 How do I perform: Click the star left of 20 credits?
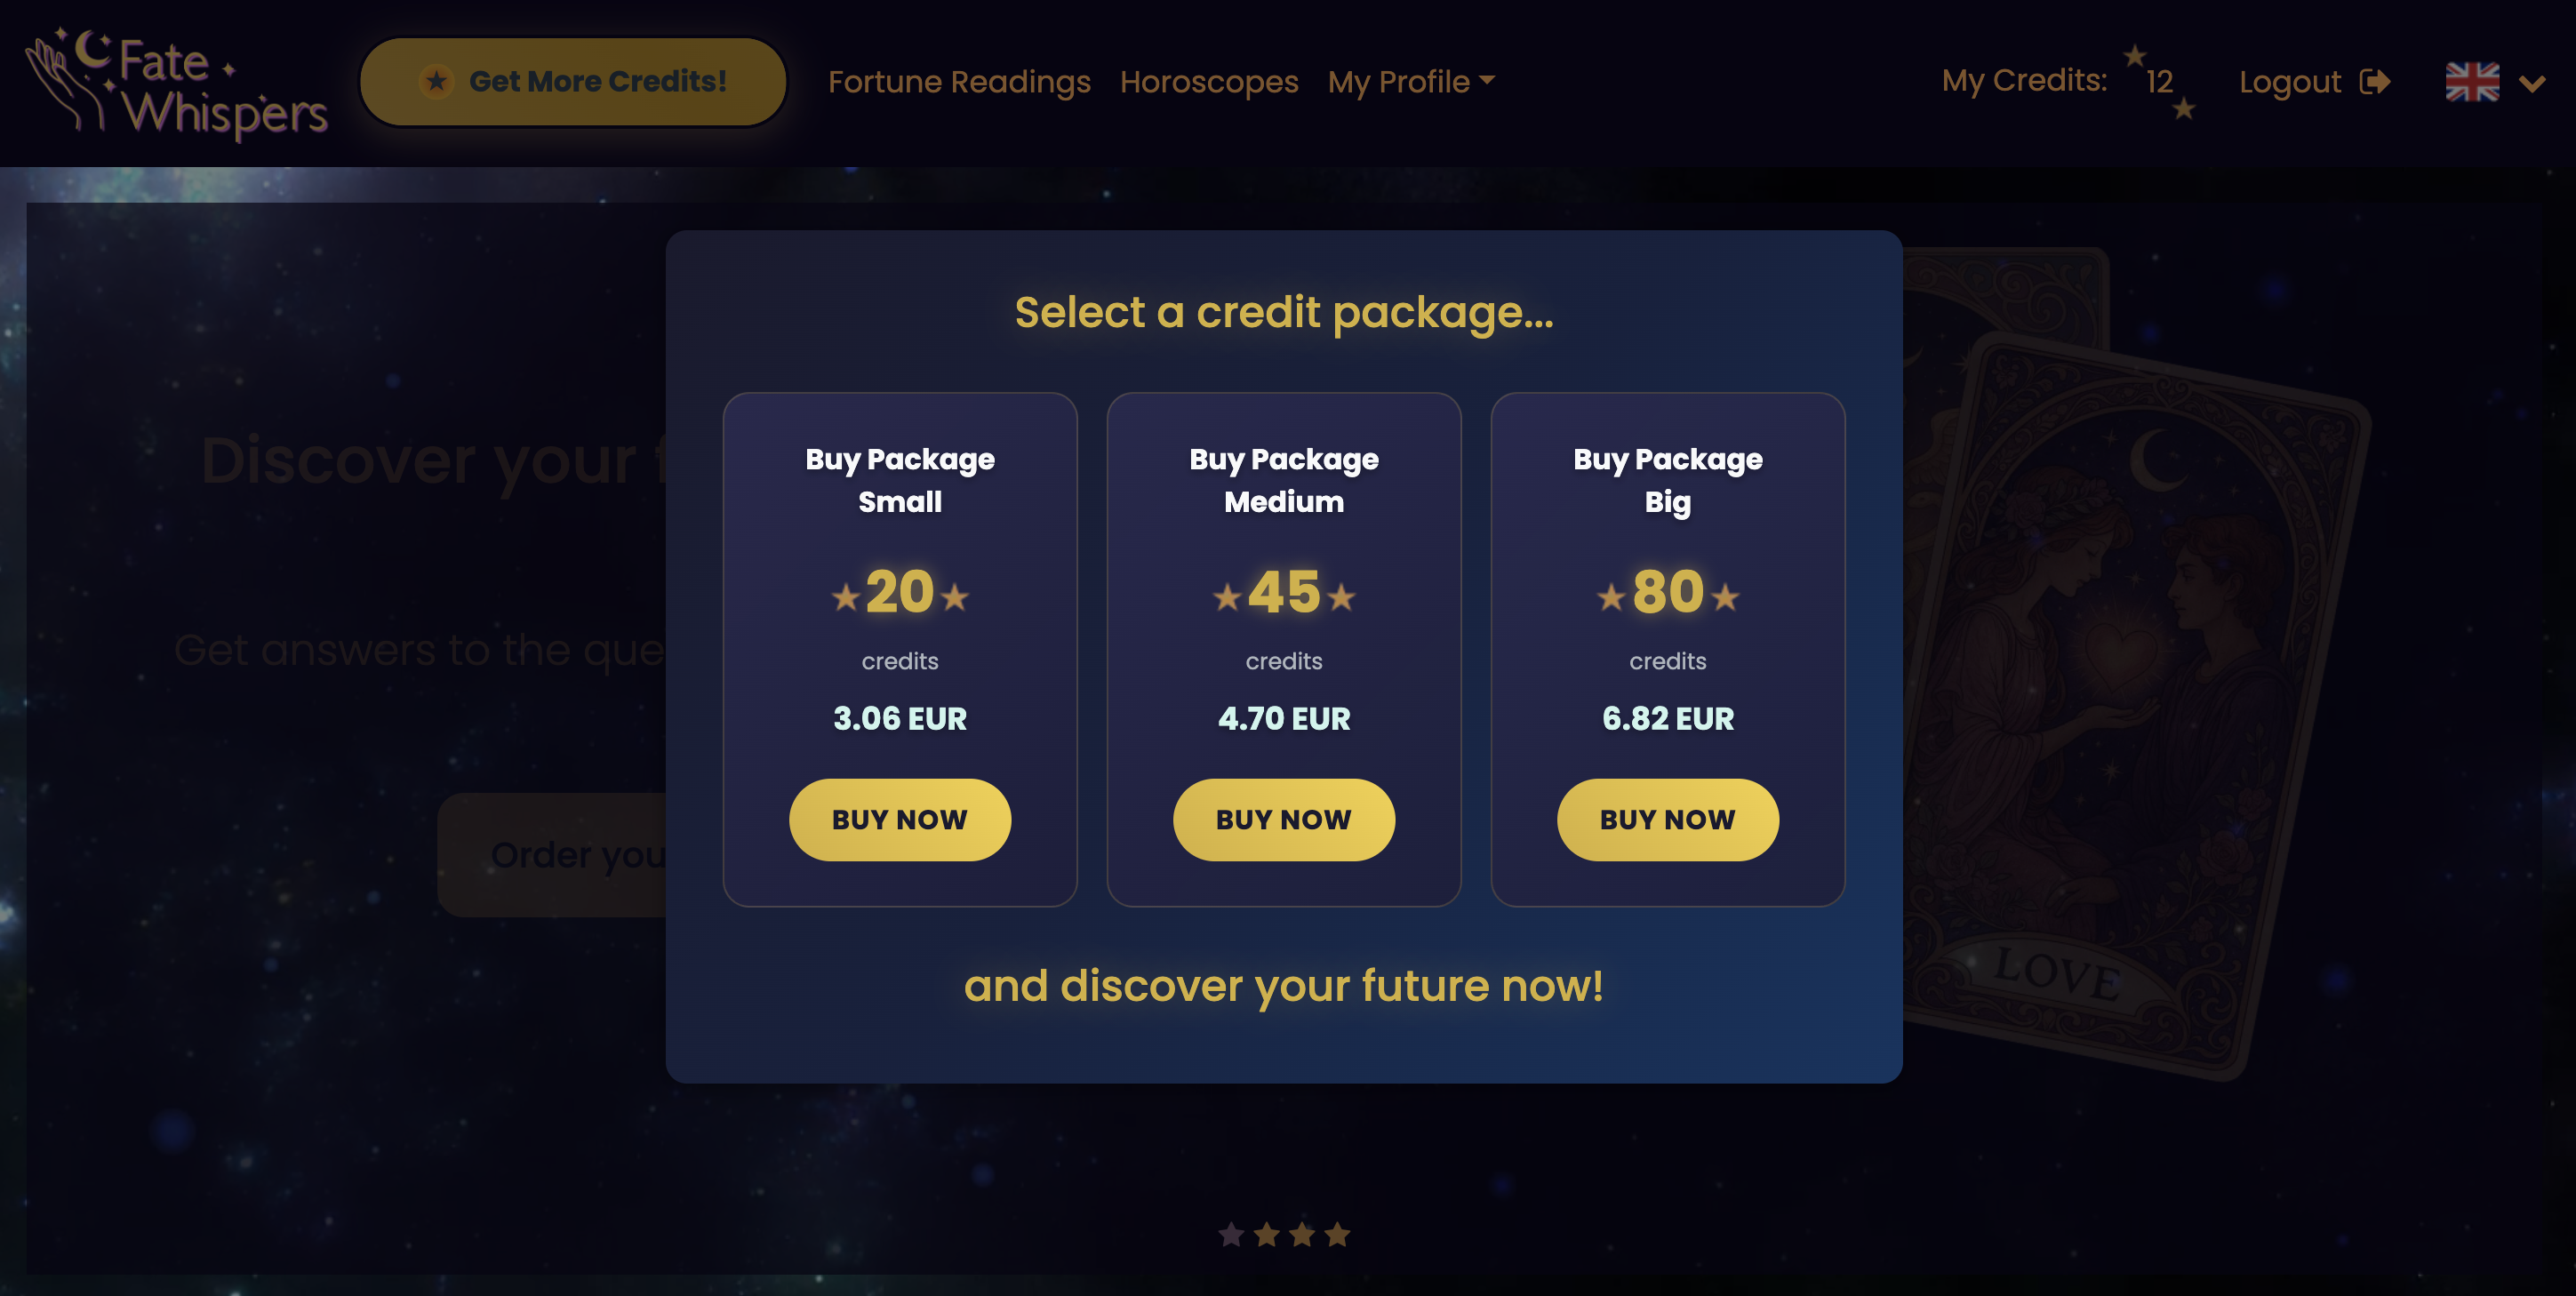click(x=846, y=597)
